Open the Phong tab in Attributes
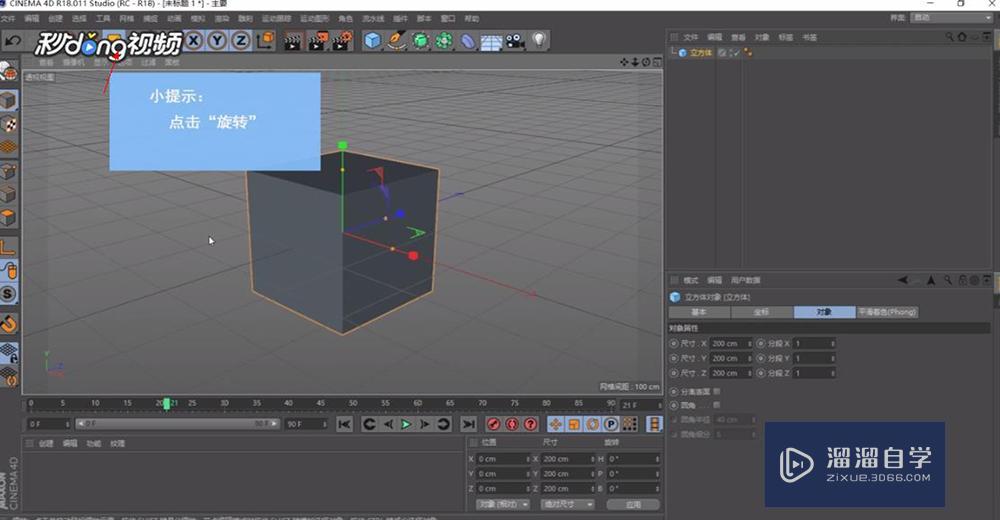Image resolution: width=1000 pixels, height=520 pixels. (x=886, y=312)
